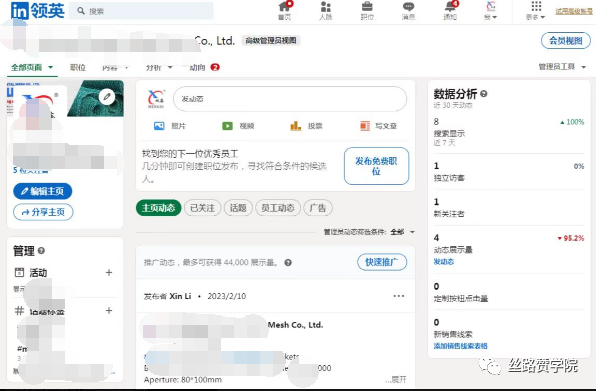Add a new 活动 with plus icon
The width and height of the screenshot is (596, 391).
[x=109, y=272]
